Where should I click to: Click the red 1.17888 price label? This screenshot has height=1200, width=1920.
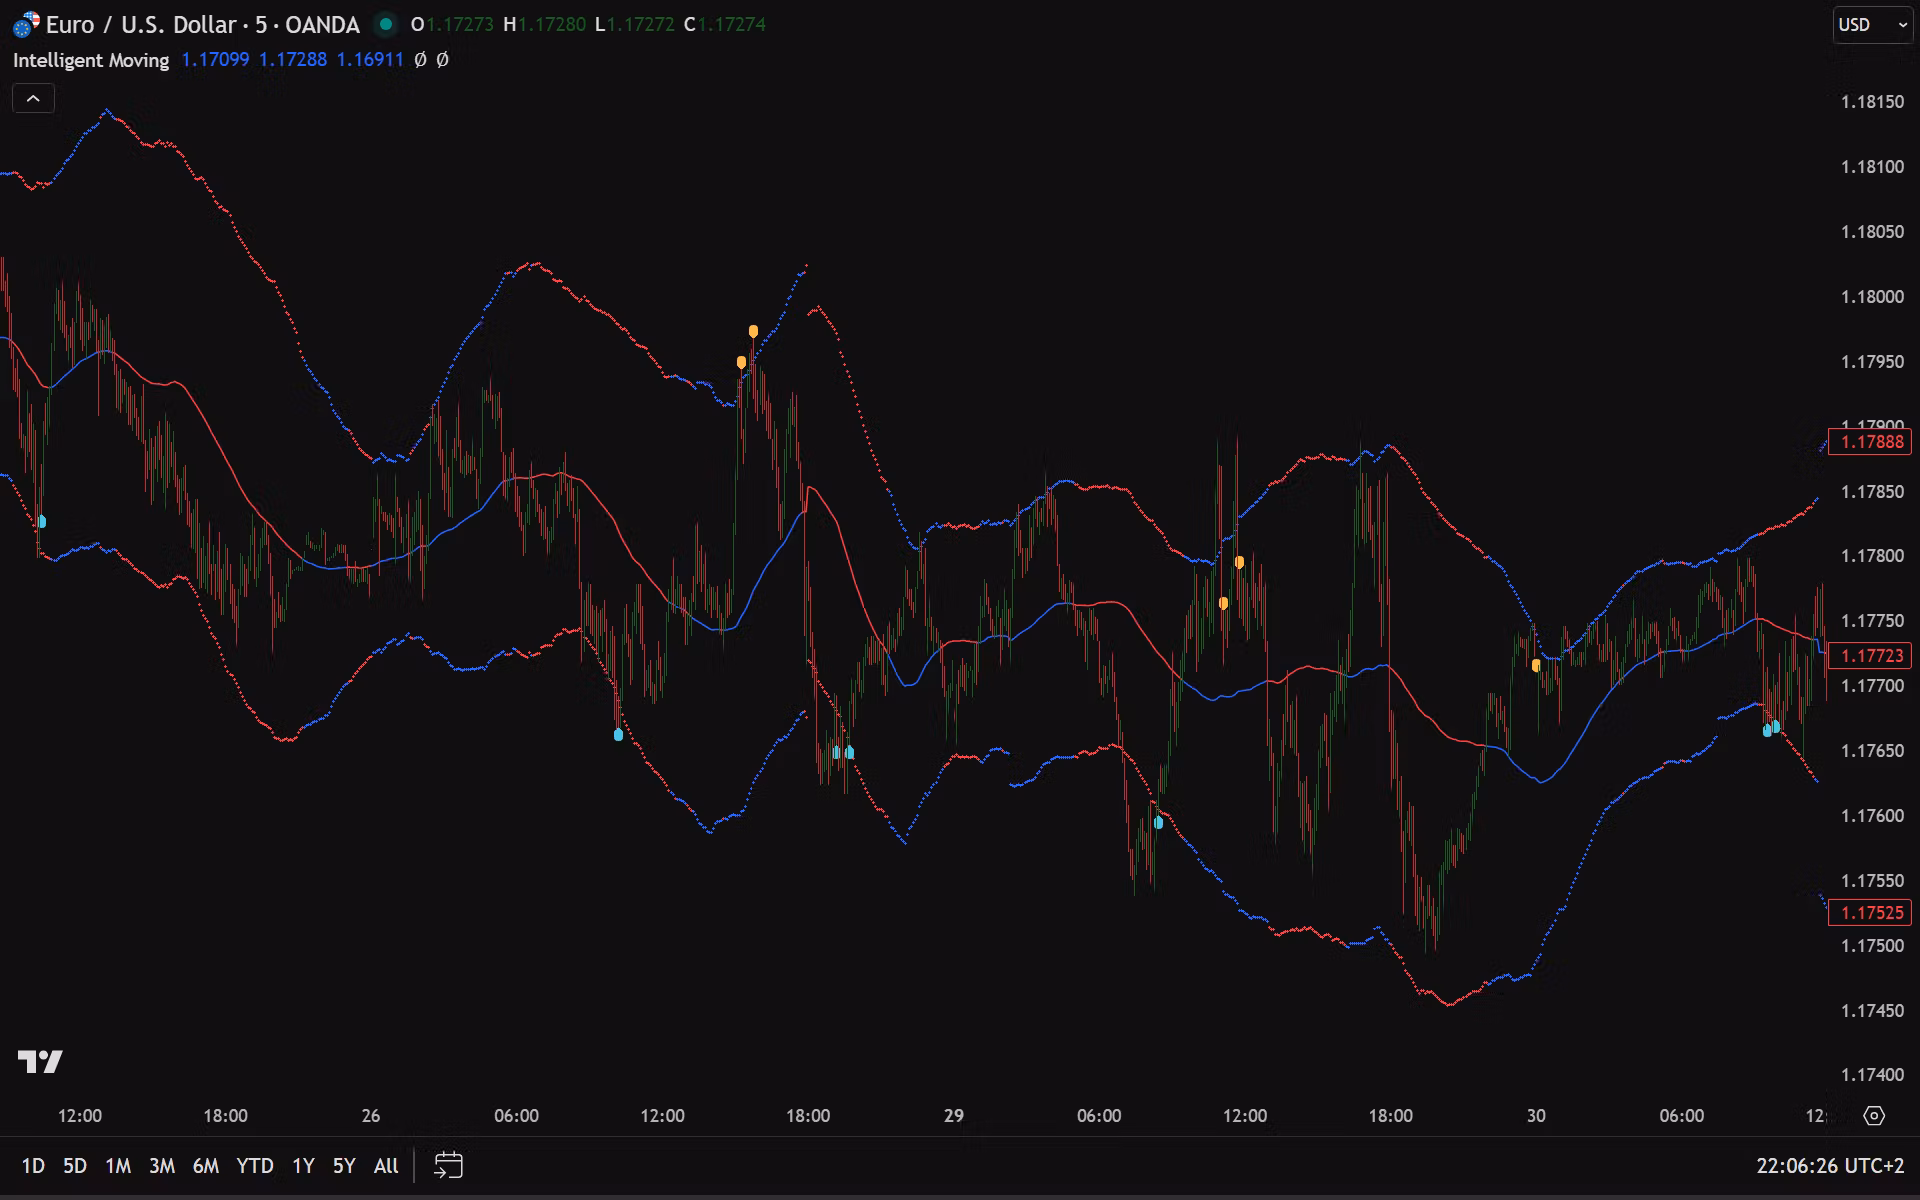pyautogui.click(x=1869, y=442)
